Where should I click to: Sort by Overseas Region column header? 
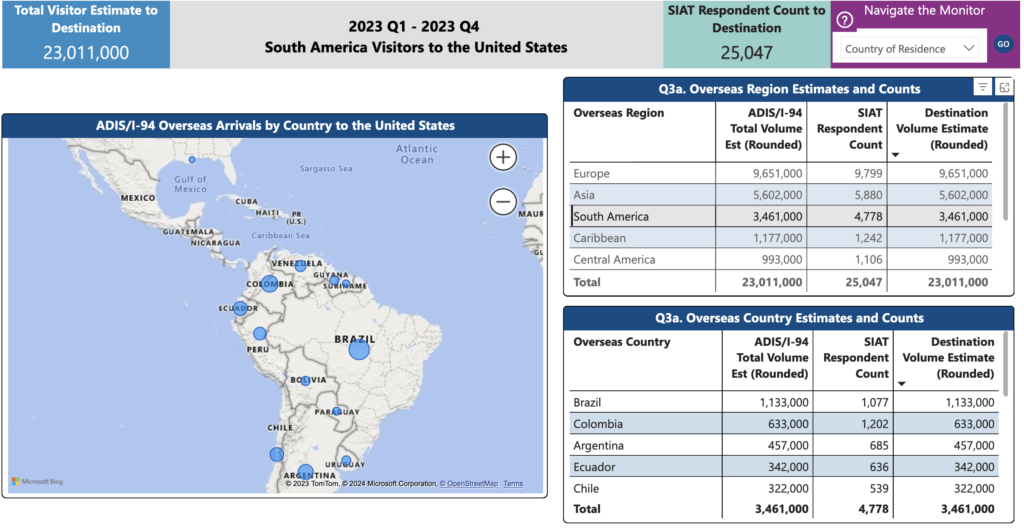tap(618, 113)
